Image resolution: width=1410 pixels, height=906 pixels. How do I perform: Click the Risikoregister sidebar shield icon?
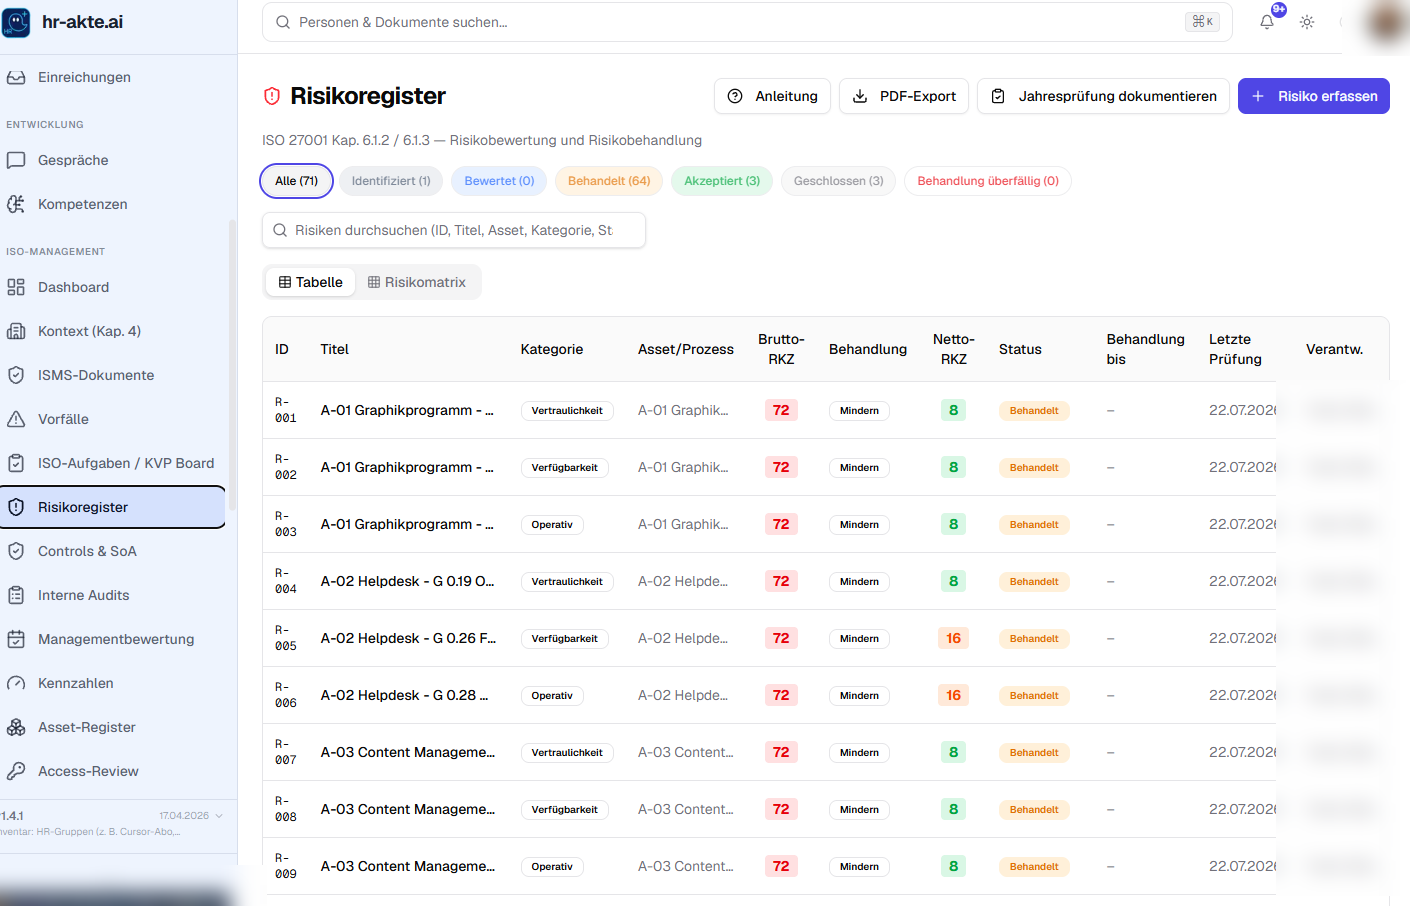click(16, 507)
